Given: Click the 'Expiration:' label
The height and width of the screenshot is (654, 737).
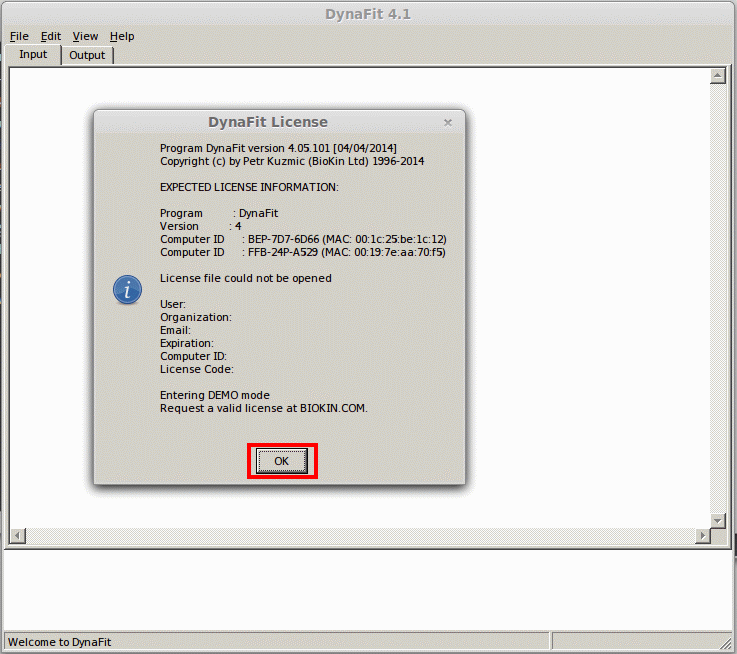Looking at the screenshot, I should [x=187, y=343].
